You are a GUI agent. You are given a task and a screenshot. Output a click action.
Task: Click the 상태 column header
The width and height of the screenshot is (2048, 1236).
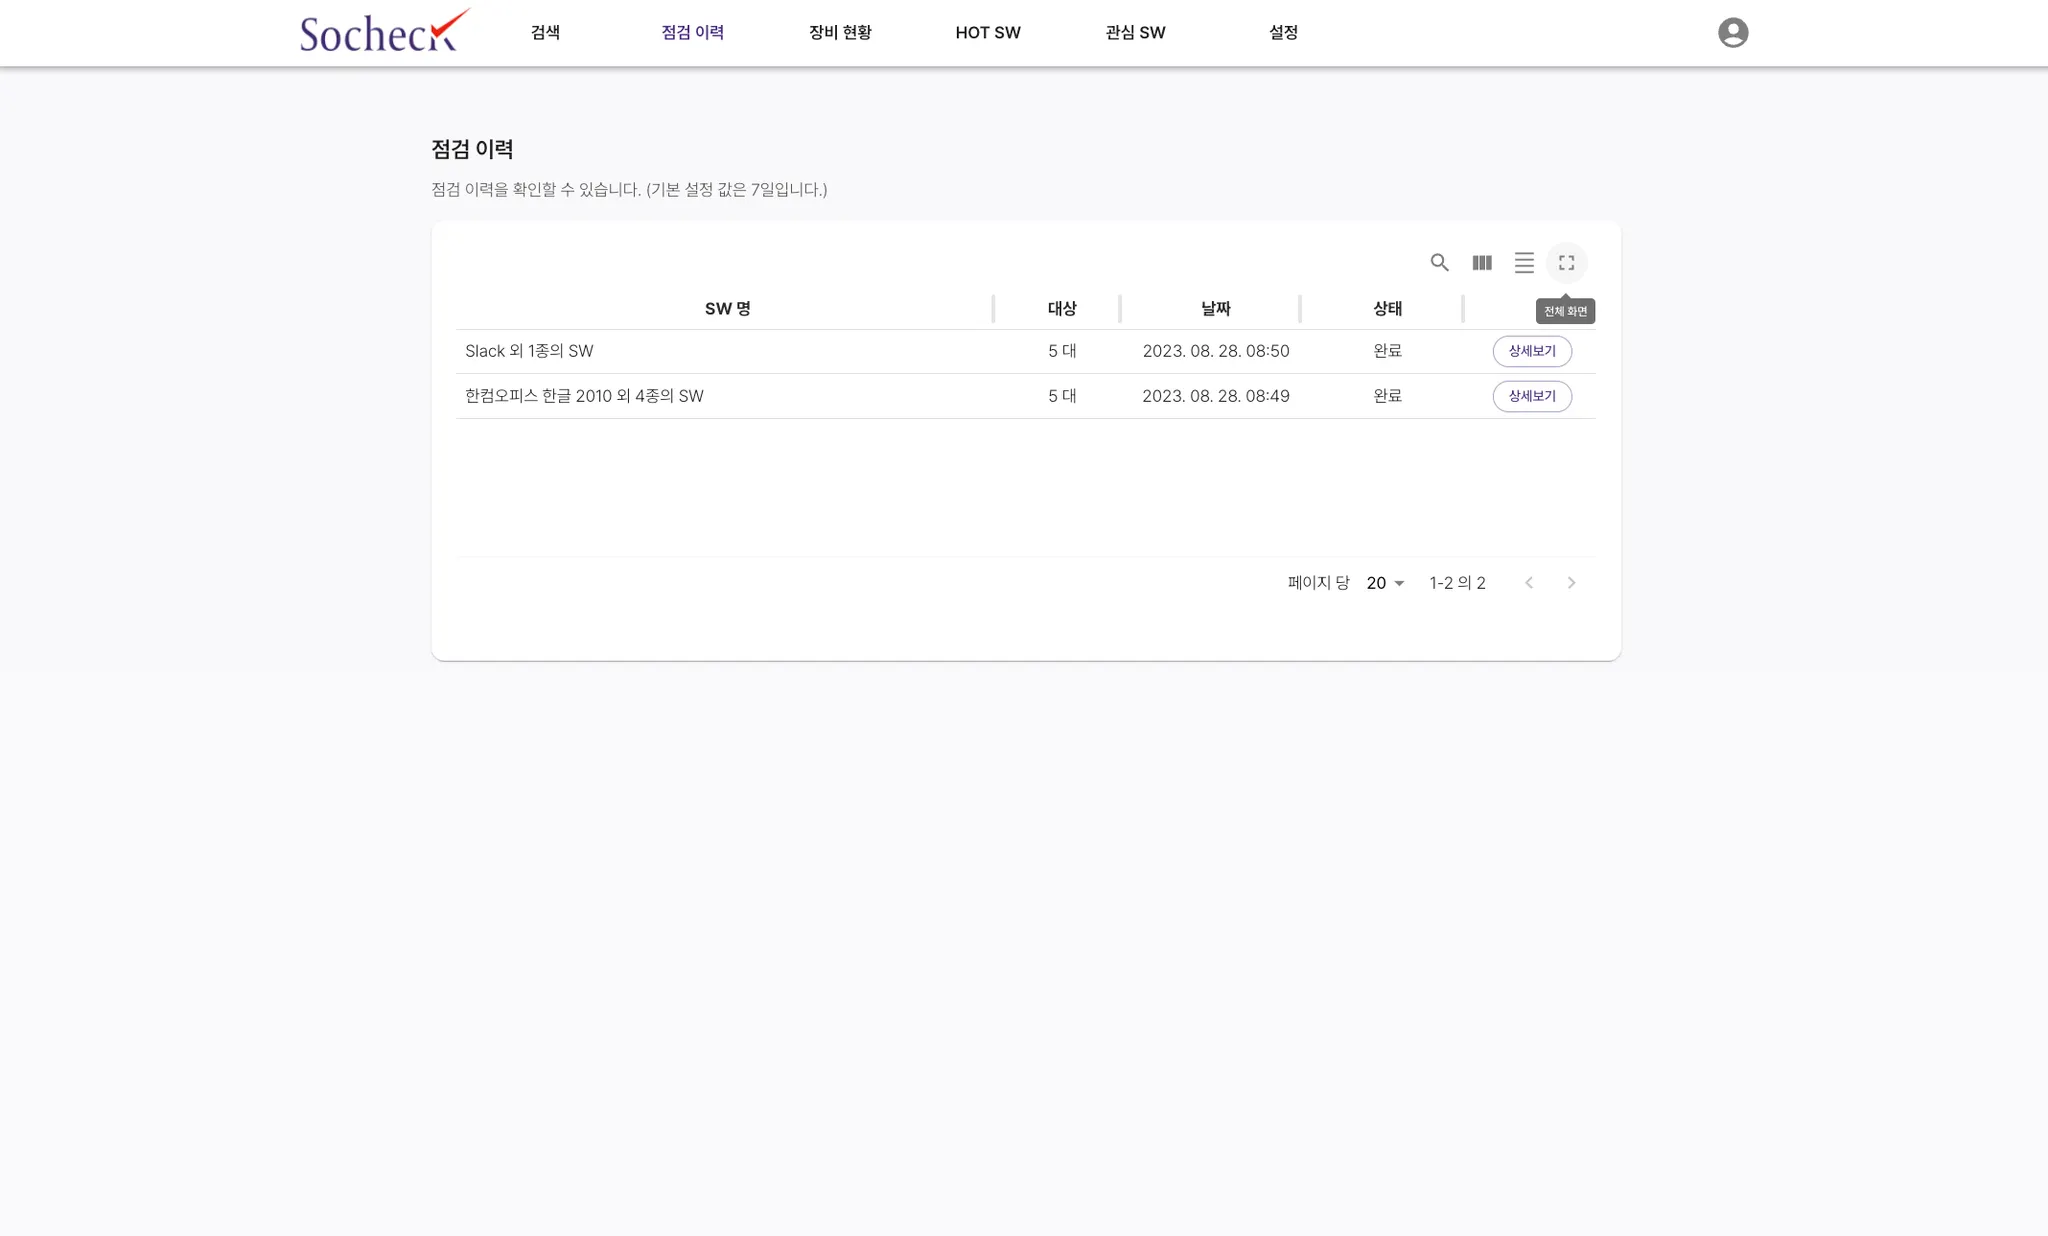[x=1387, y=309]
